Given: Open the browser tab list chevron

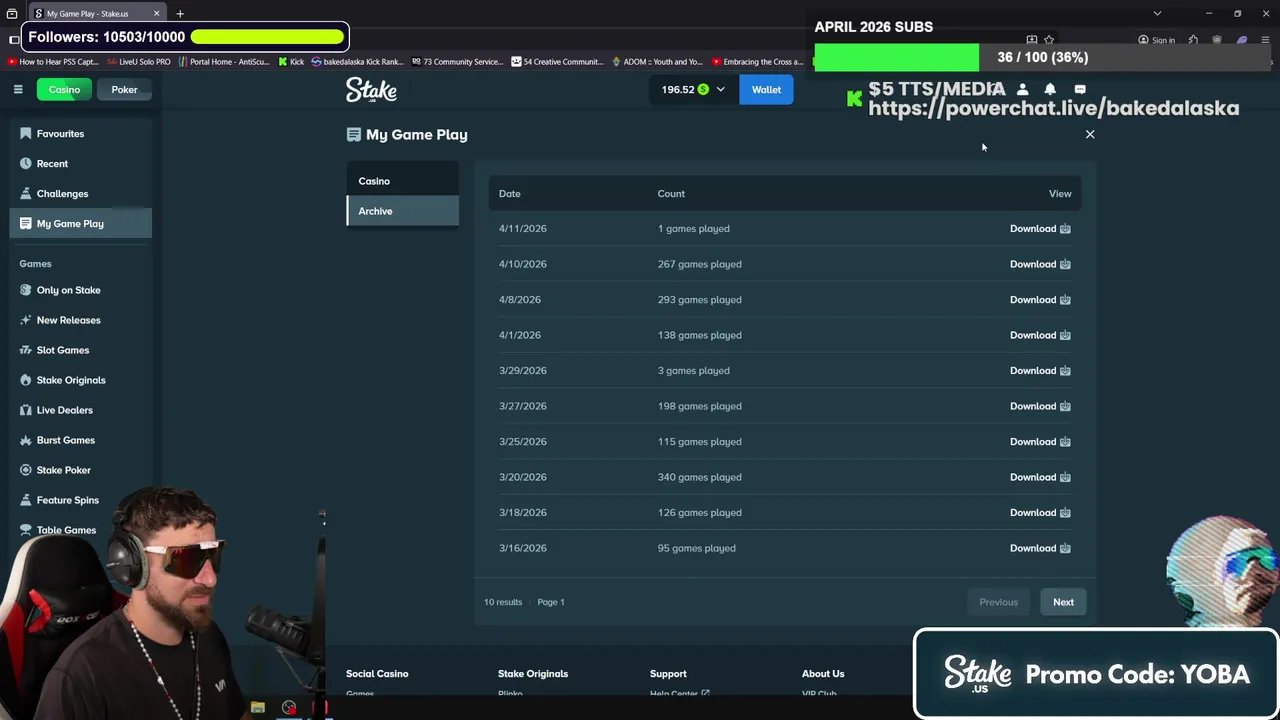Looking at the screenshot, I should (1157, 14).
